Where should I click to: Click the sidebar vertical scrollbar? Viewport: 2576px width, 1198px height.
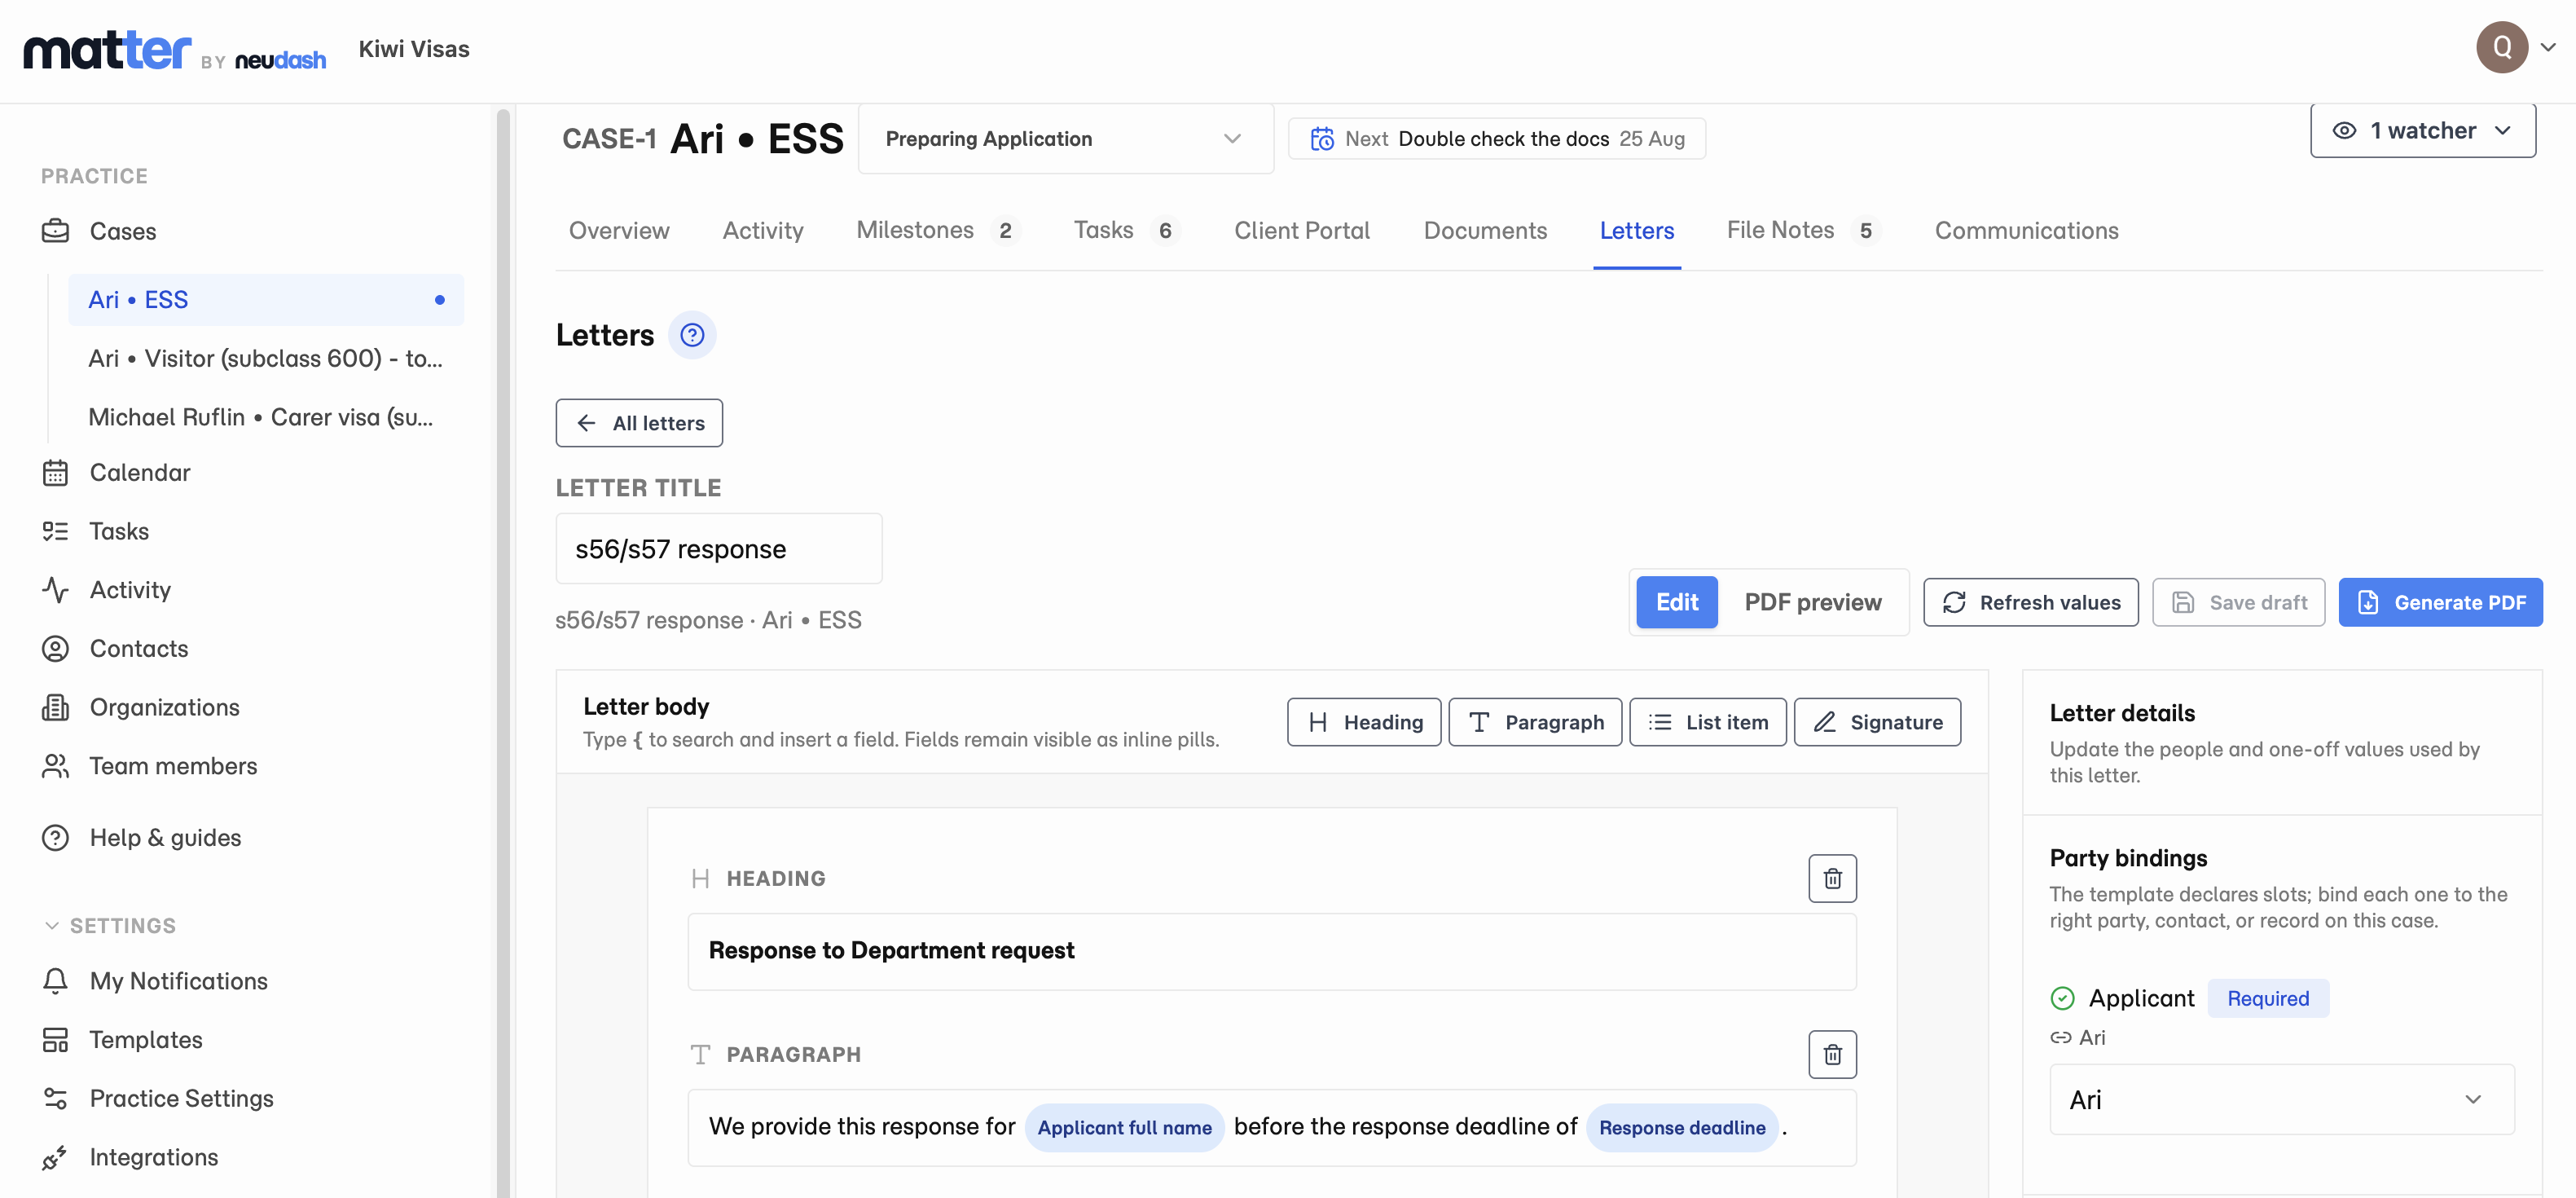pos(503,650)
